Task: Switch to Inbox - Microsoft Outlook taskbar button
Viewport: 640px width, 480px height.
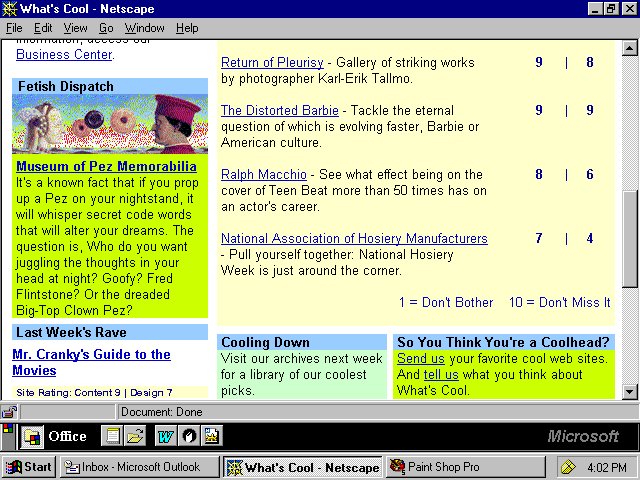Action: [x=139, y=467]
